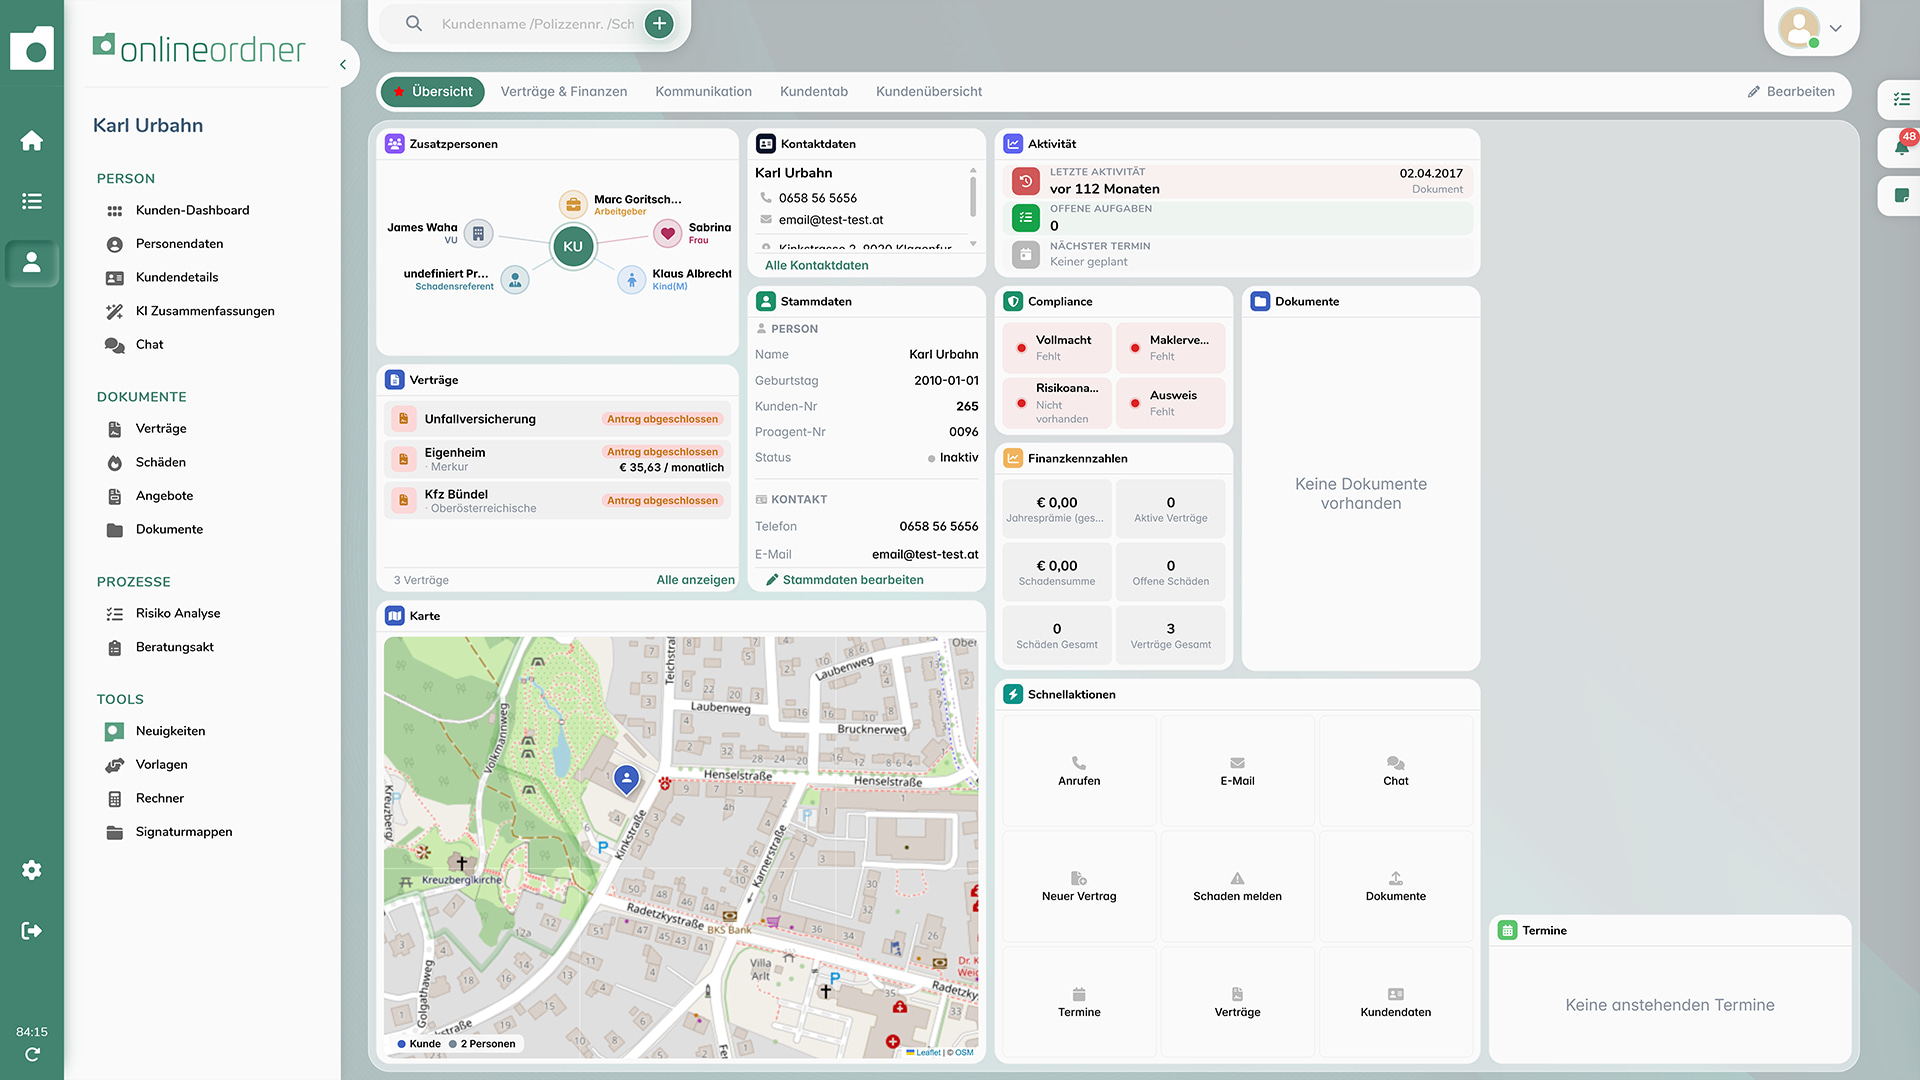
Task: Open Rechner in Tools section
Action: pos(159,798)
